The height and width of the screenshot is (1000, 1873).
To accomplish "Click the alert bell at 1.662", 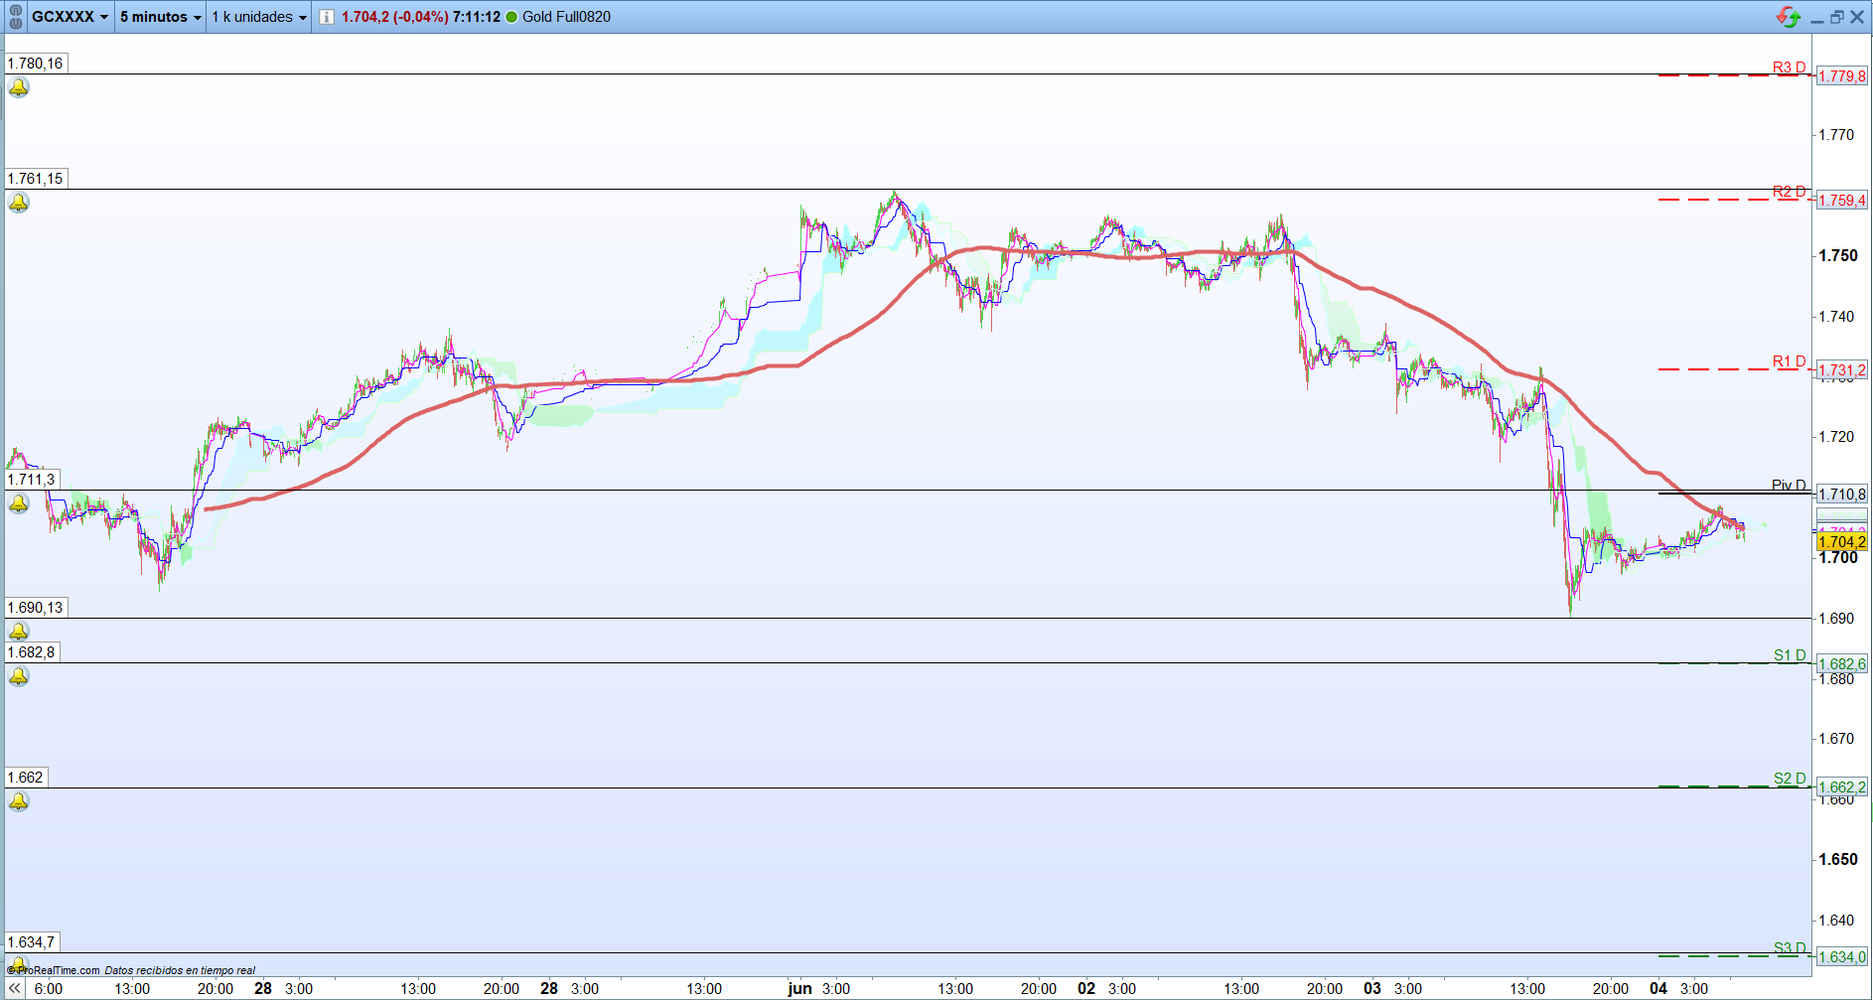I will click(x=19, y=802).
